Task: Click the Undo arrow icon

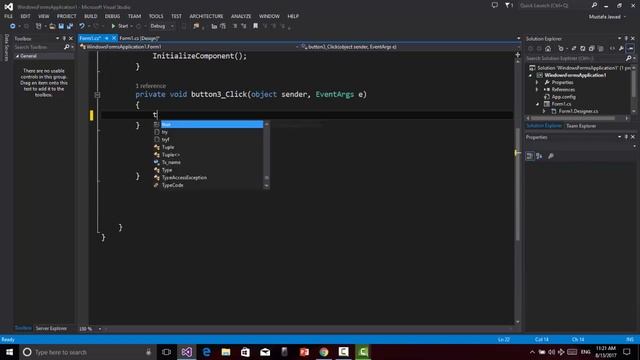Action: [x=82, y=26]
